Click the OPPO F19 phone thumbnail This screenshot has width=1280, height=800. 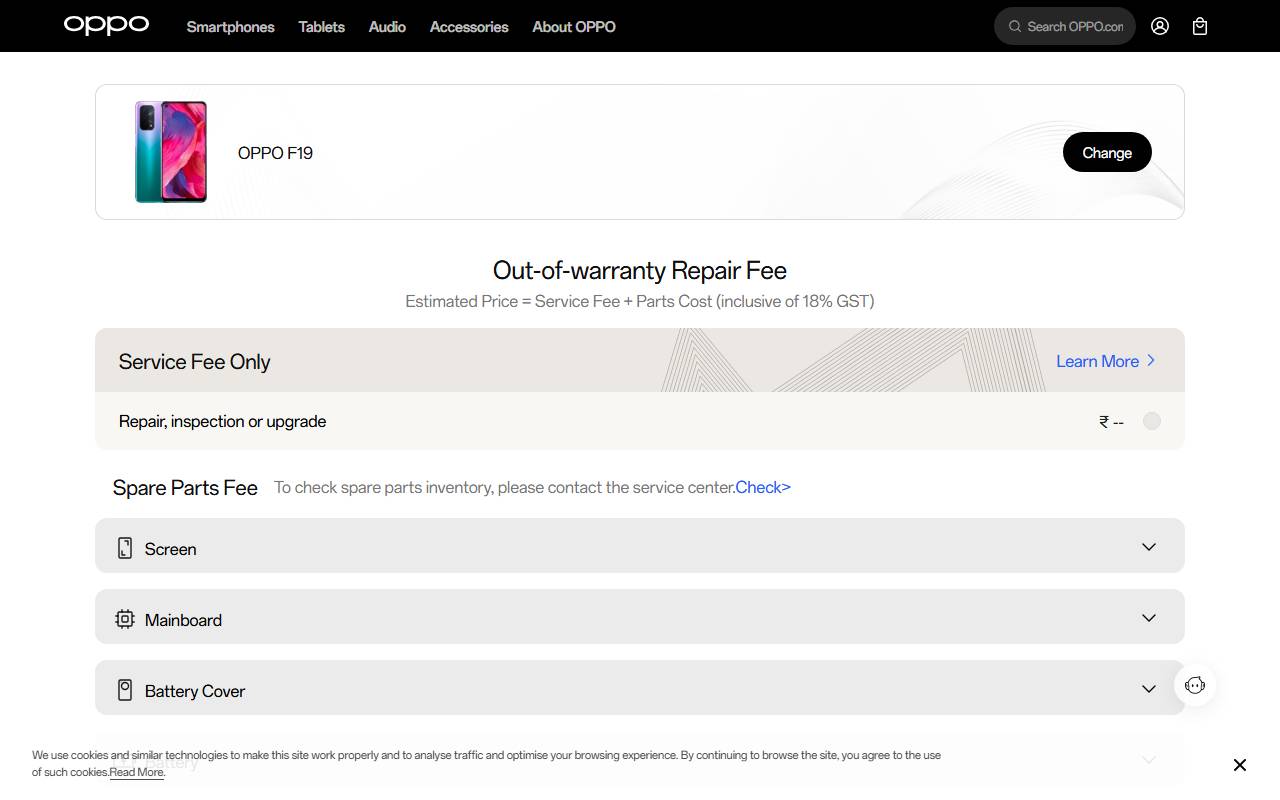pyautogui.click(x=171, y=152)
